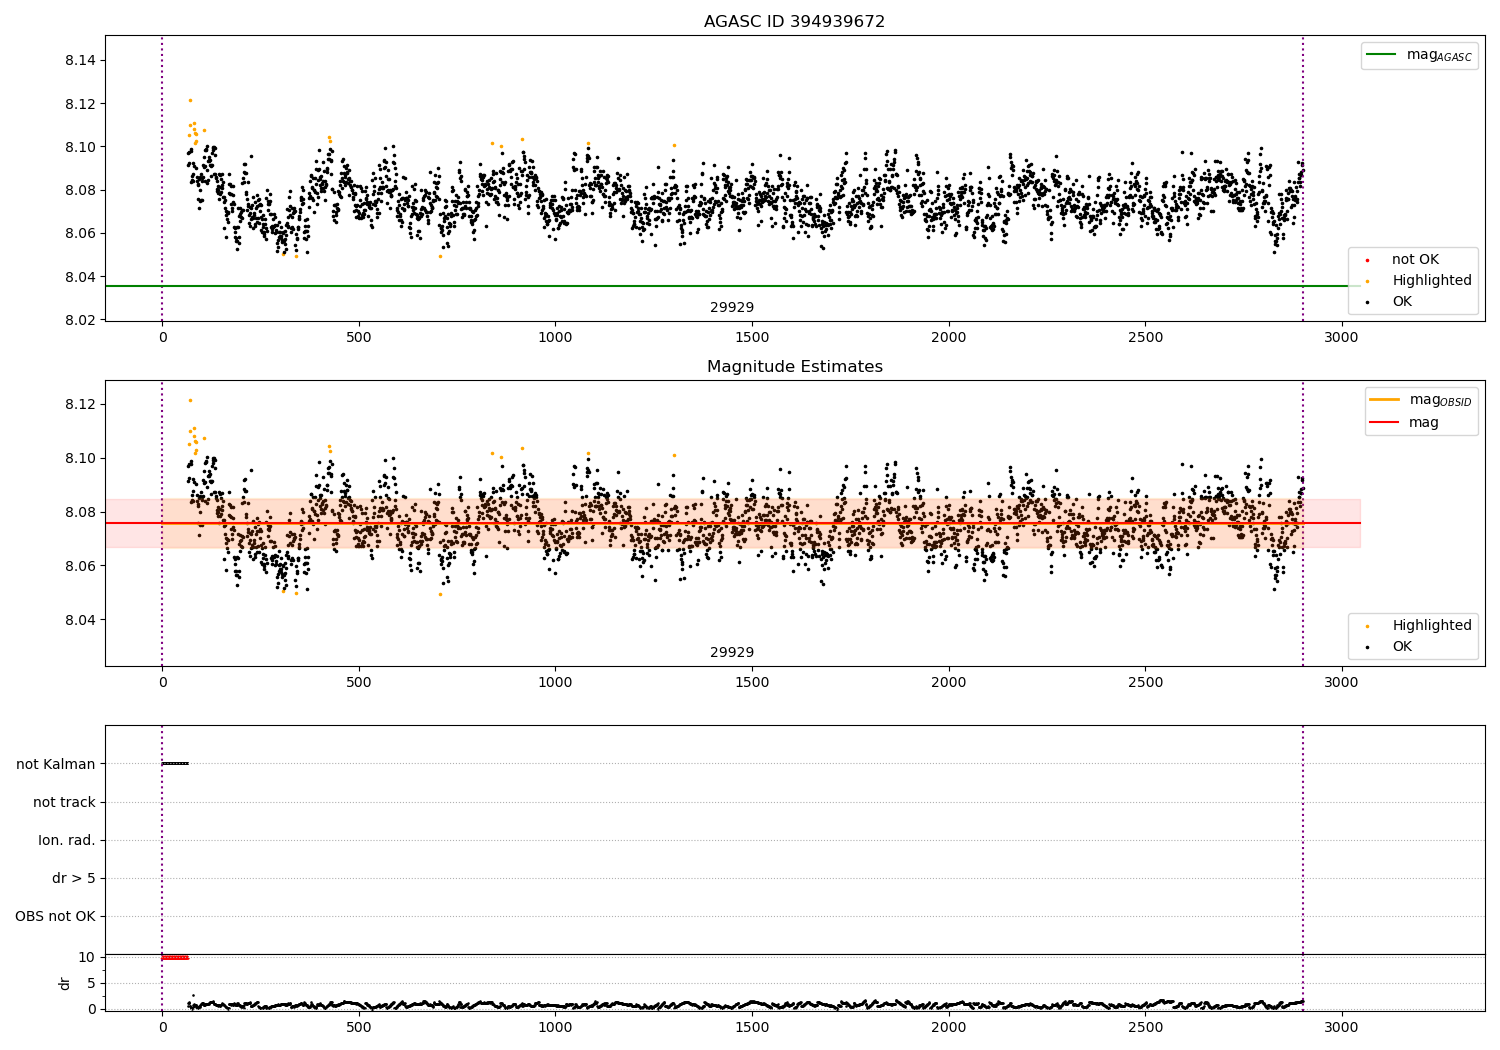Click the 'Ion. rad.' axis label
The height and width of the screenshot is (1050, 1500).
tap(67, 840)
